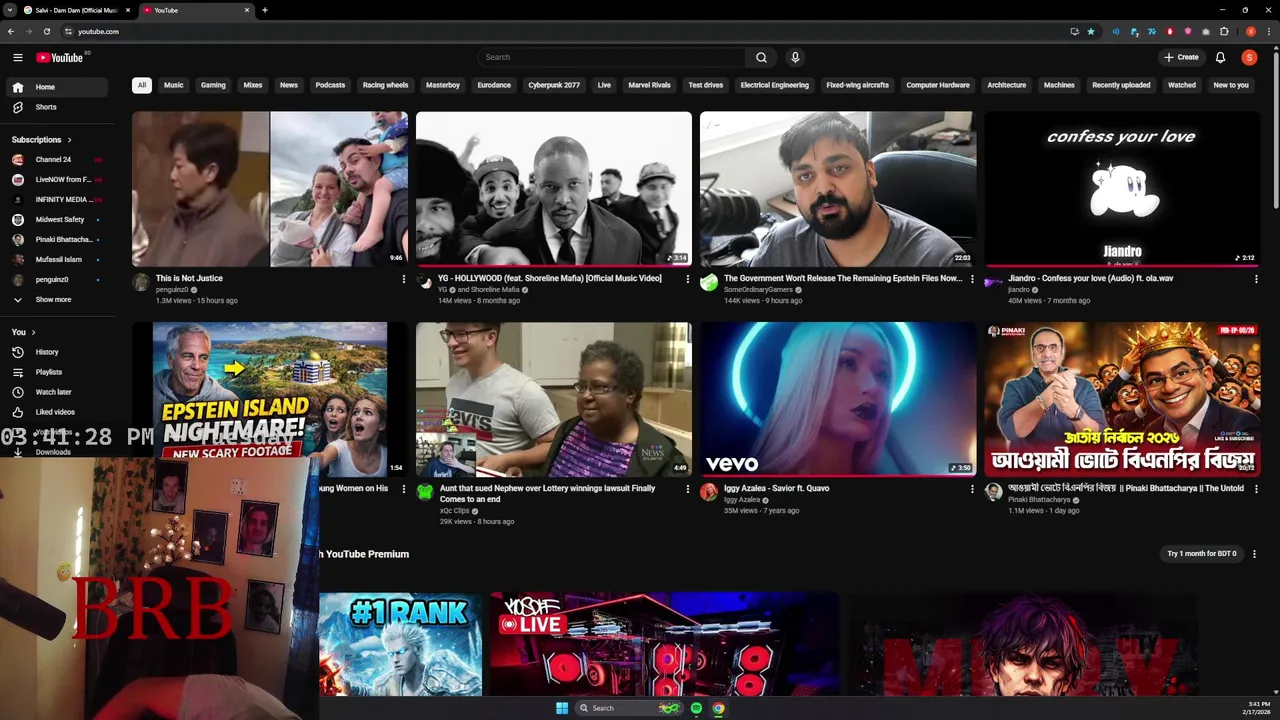Click the Chrome address bar showing youtube.com
The width and height of the screenshot is (1280, 720).
pos(565,31)
